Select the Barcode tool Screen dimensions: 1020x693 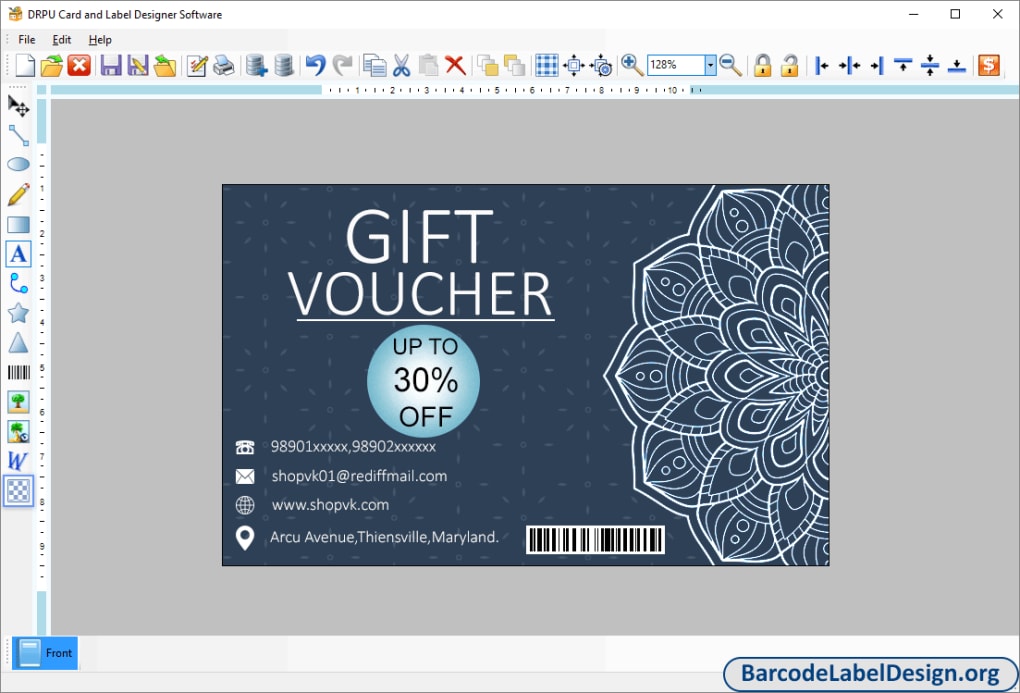tap(18, 372)
